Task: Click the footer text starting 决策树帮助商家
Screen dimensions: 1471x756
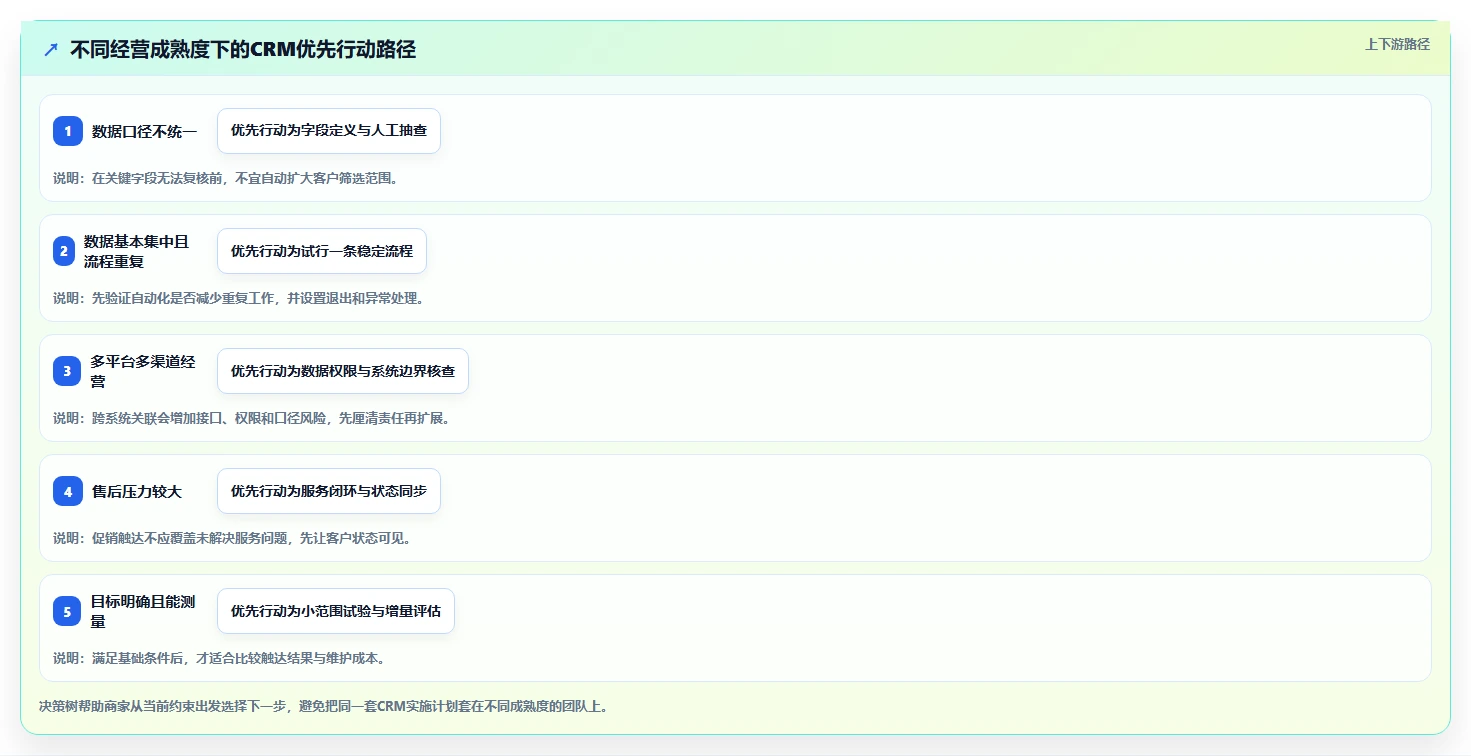Action: (323, 706)
